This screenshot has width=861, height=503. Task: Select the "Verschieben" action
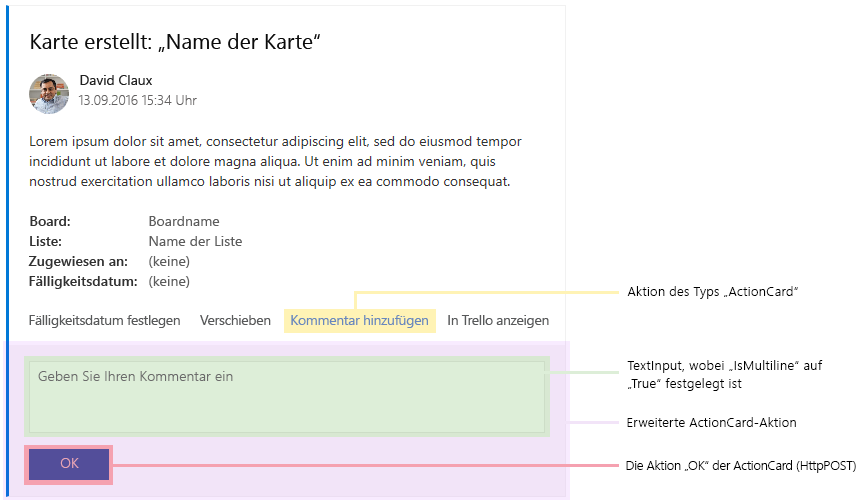tap(235, 321)
